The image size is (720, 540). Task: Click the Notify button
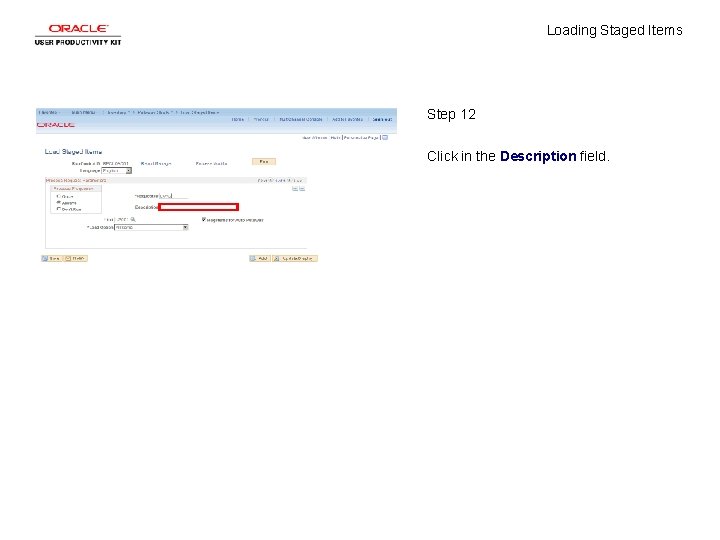(x=76, y=259)
